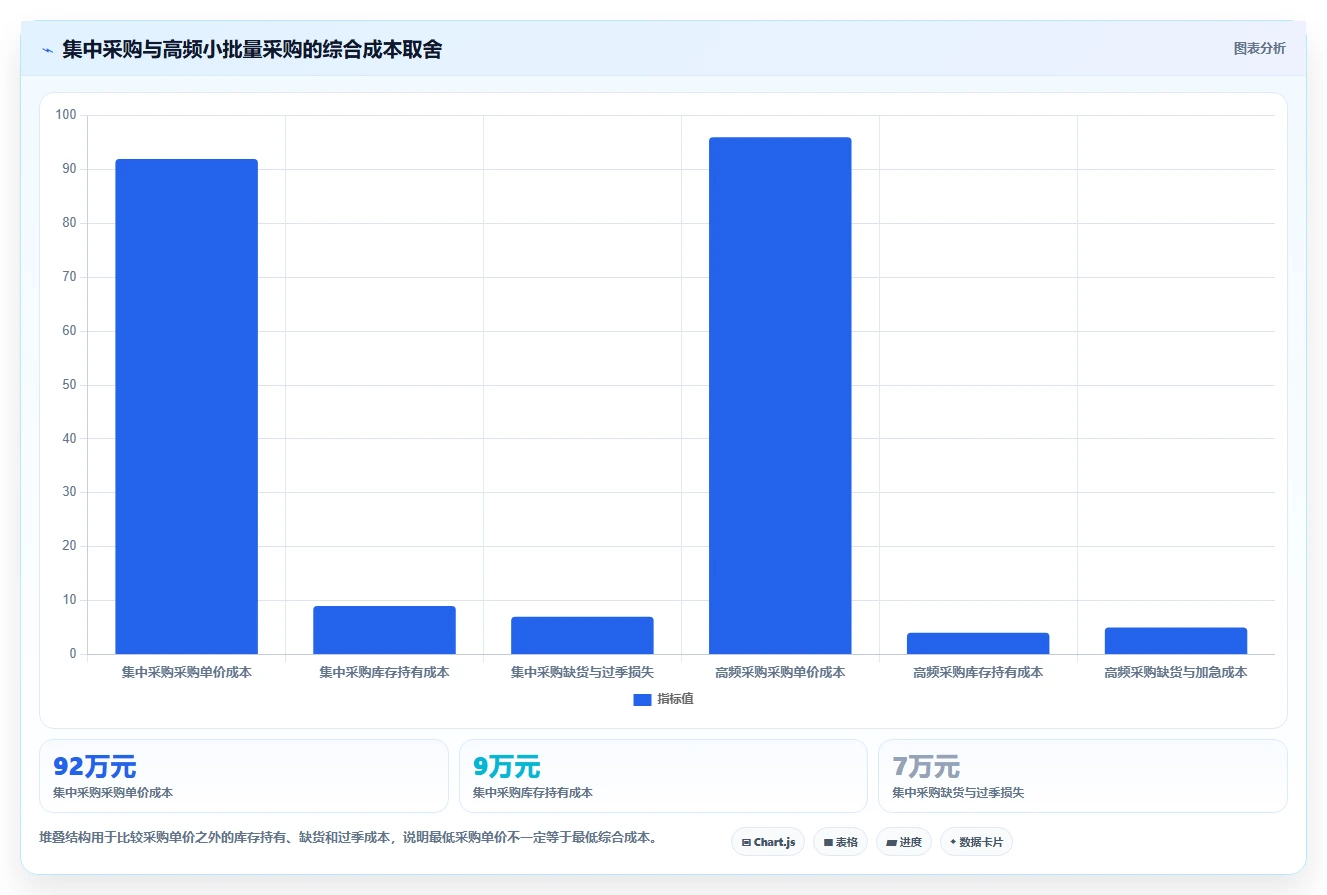Click the 集中采购库存持有成本 card caption
The width and height of the screenshot is (1327, 895).
point(533,793)
